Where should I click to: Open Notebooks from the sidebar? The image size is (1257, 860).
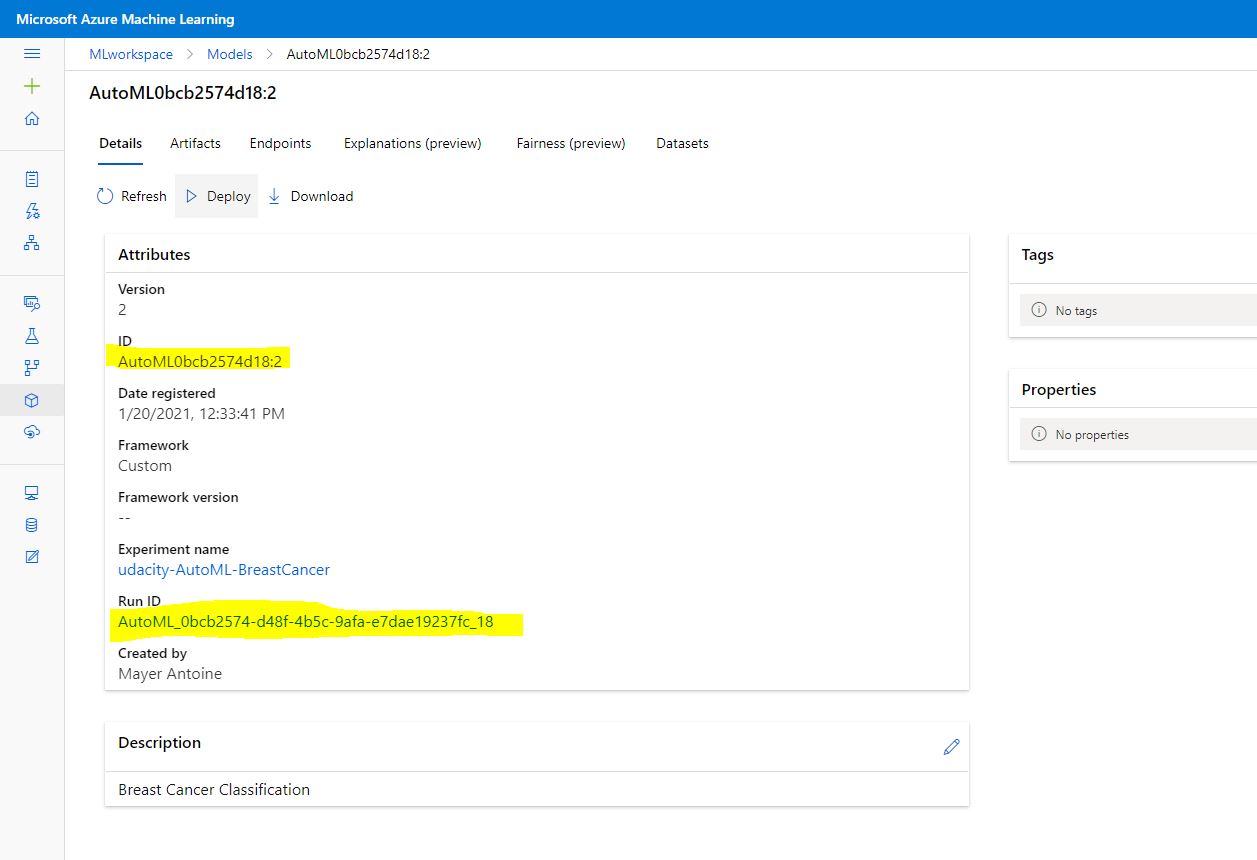point(32,179)
